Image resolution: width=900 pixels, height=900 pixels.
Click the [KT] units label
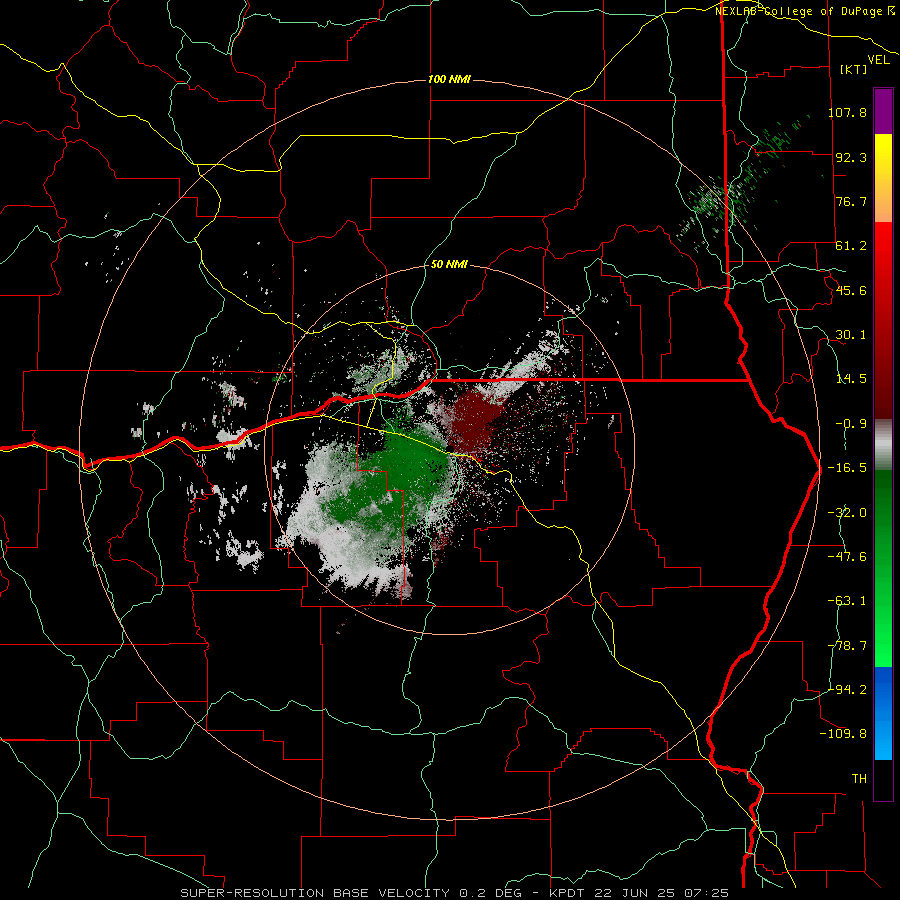coord(854,69)
